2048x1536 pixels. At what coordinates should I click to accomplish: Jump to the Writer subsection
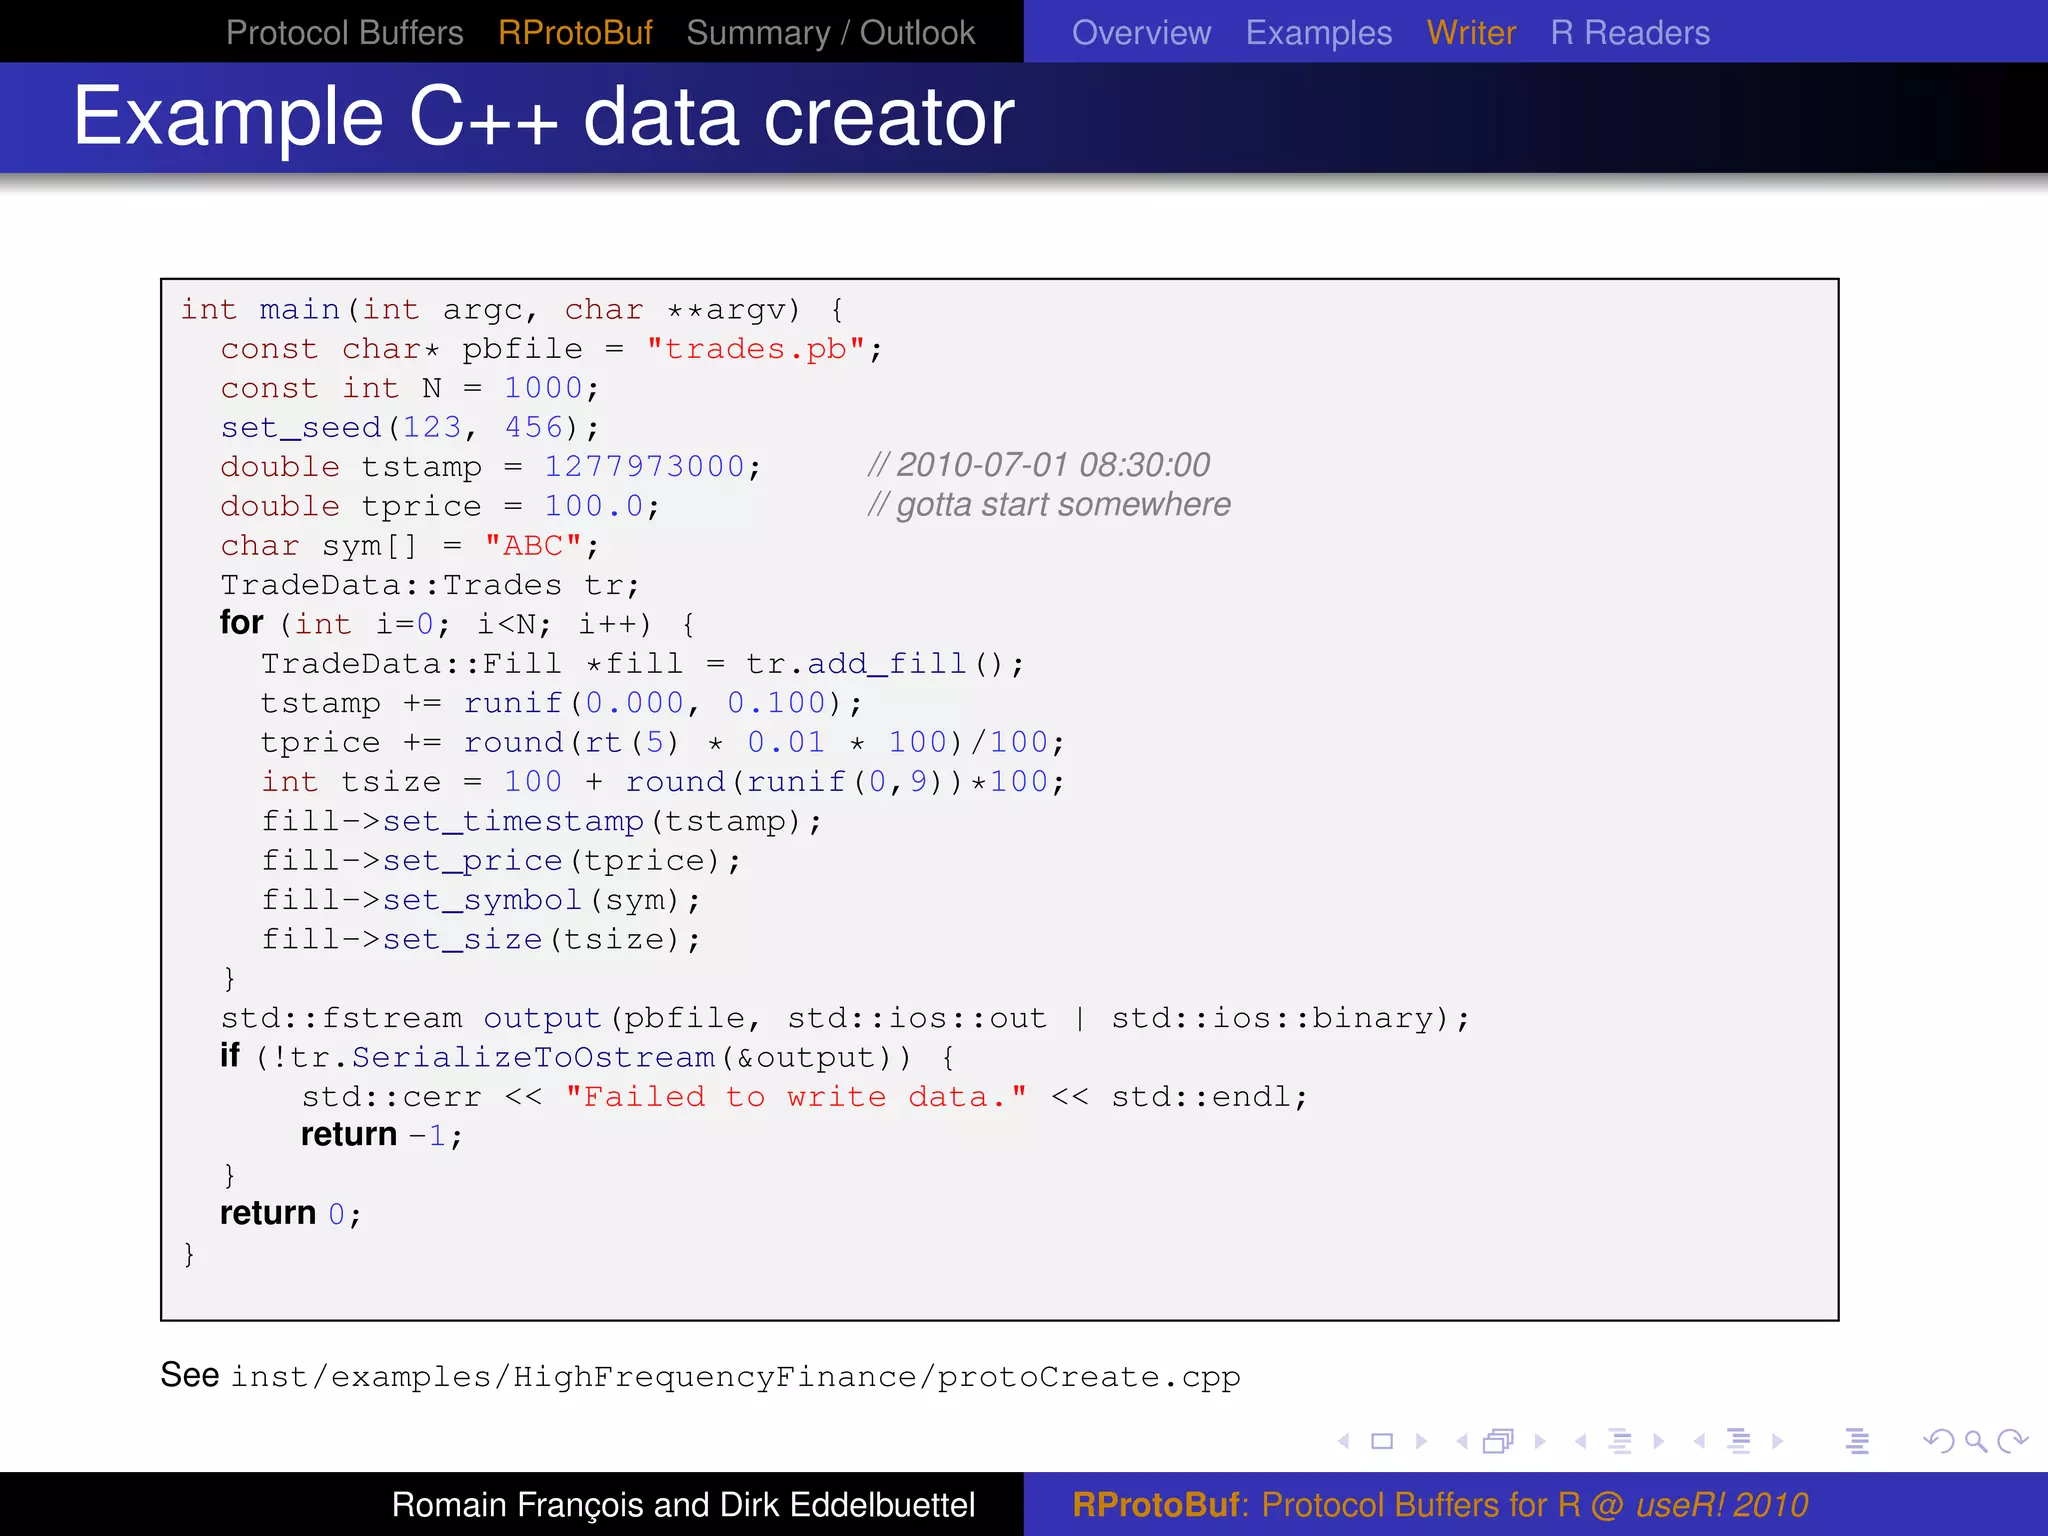pos(1471,33)
